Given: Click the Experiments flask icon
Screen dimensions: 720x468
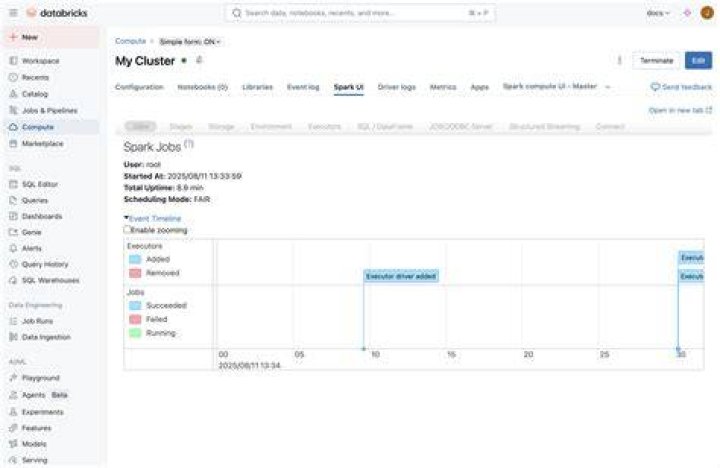Looking at the screenshot, I should coord(13,412).
